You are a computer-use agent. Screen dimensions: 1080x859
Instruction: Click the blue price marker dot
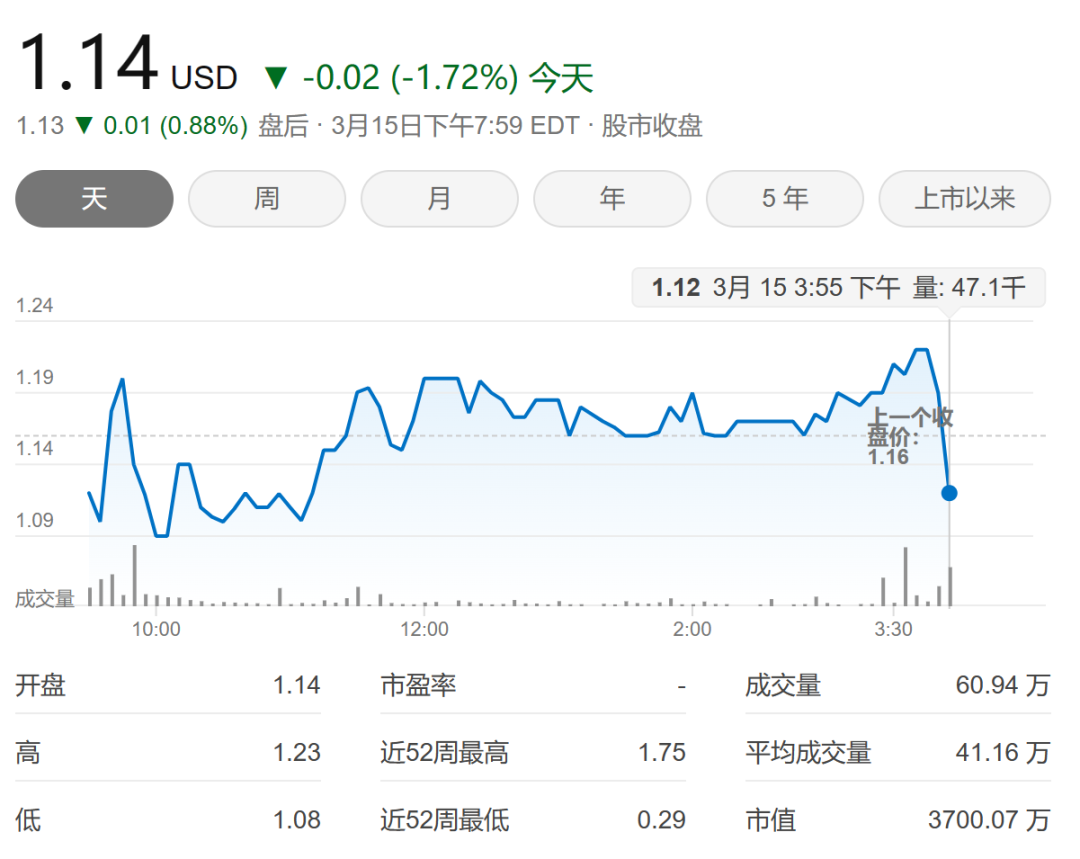949,492
